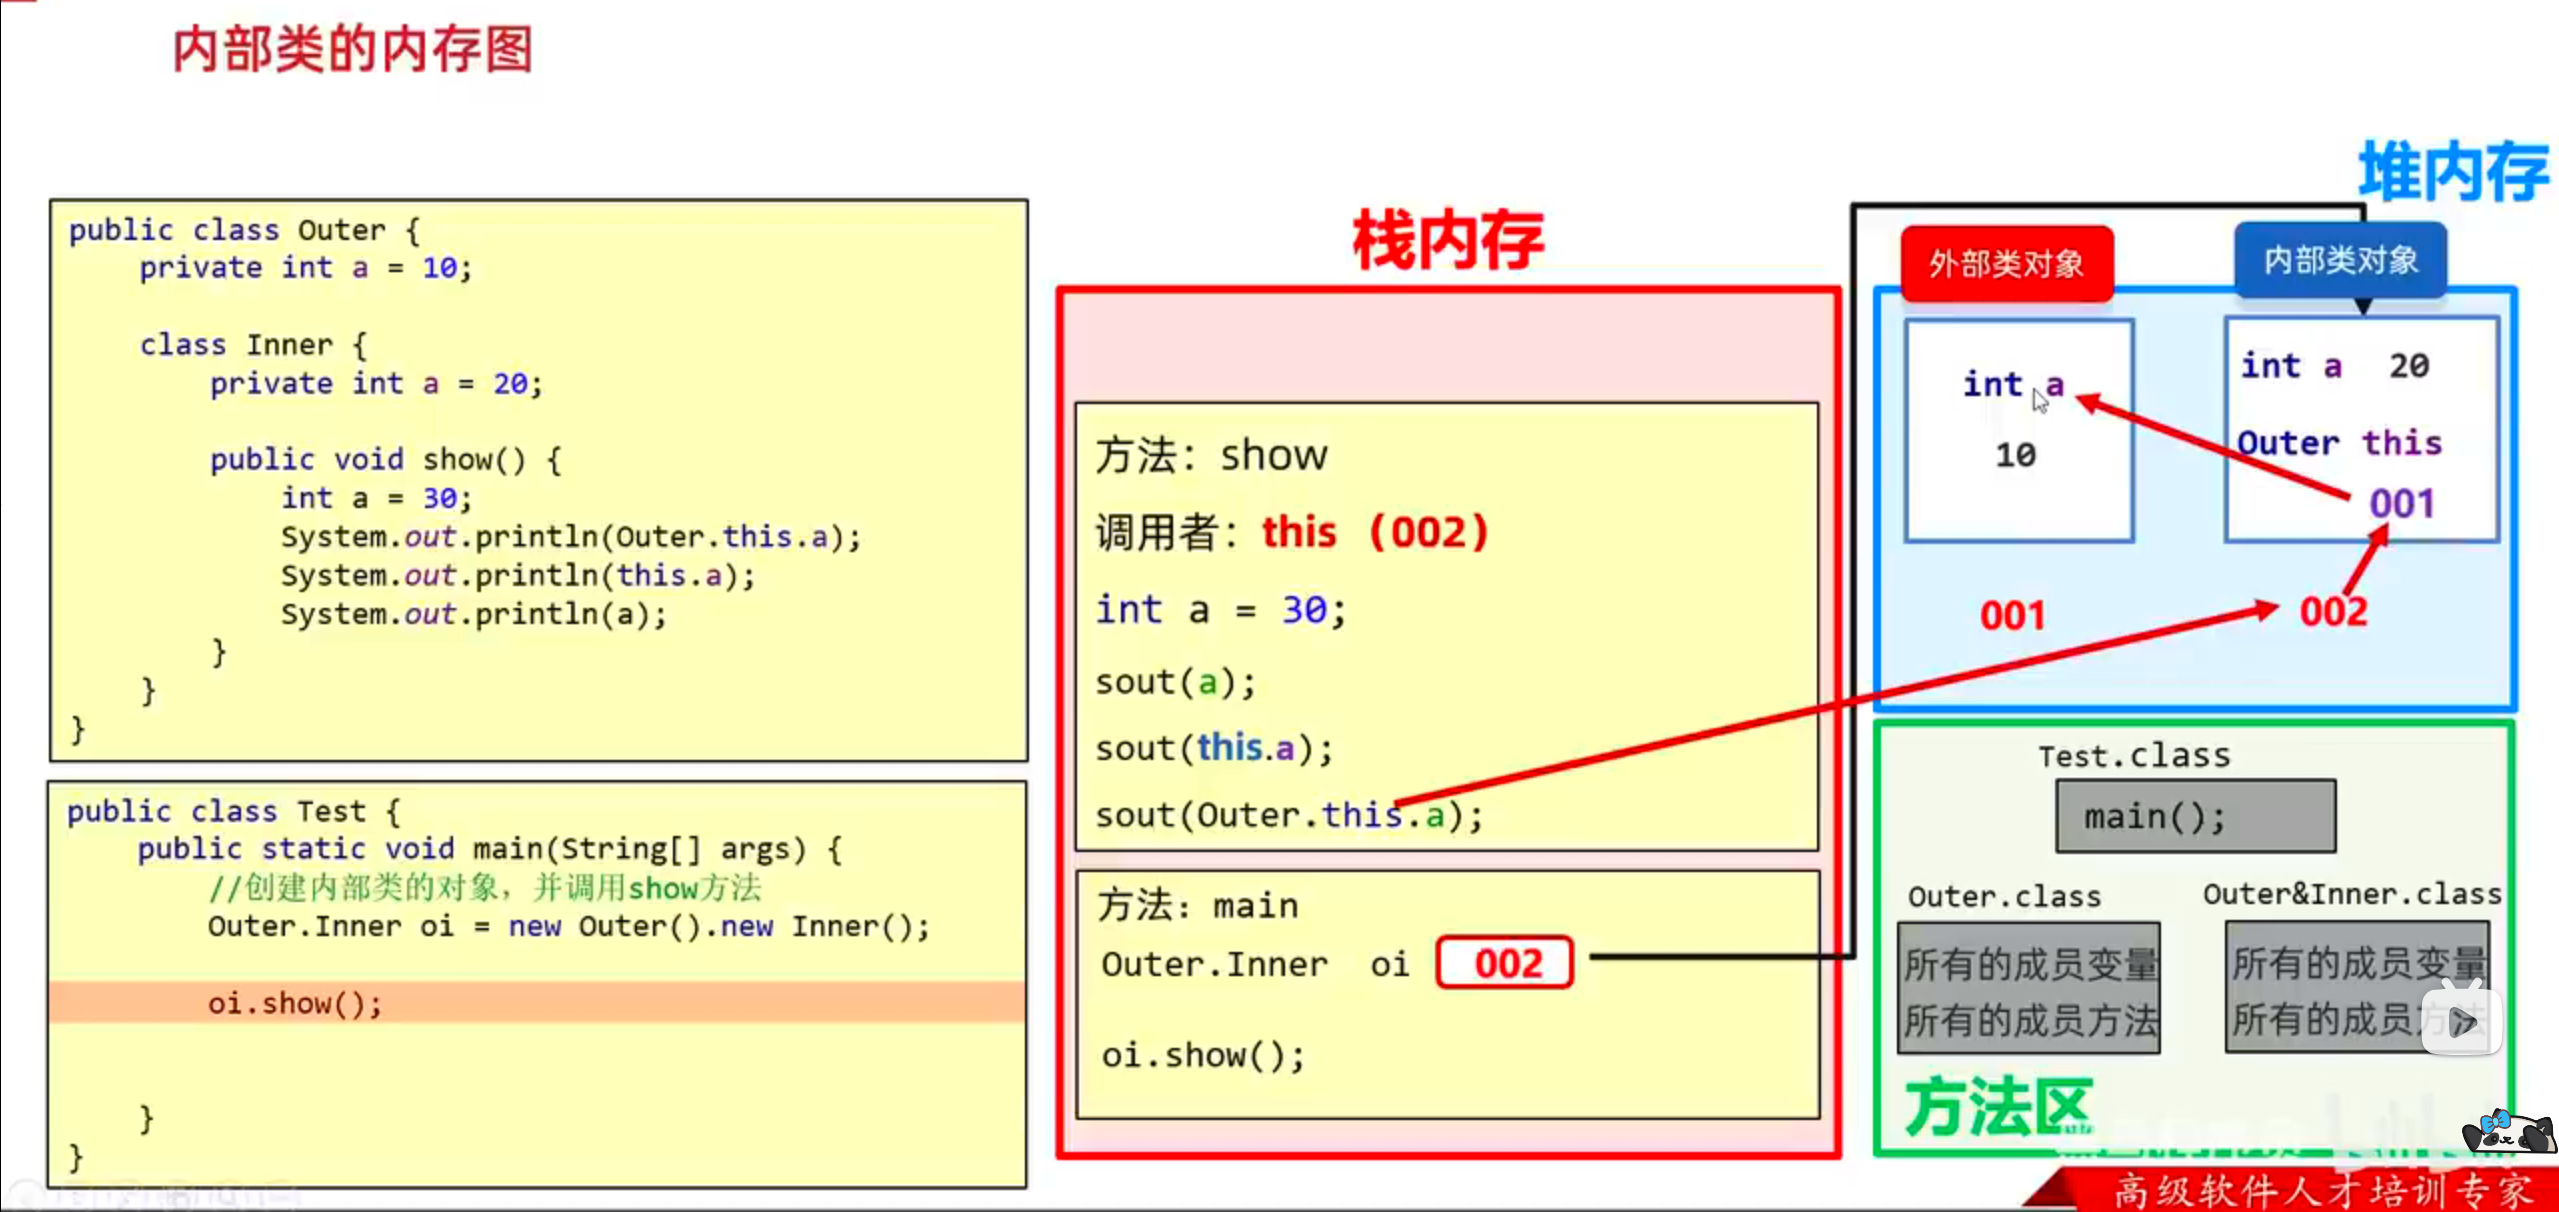Click the mouse cursor near int a
The height and width of the screenshot is (1212, 2559).
point(2040,400)
